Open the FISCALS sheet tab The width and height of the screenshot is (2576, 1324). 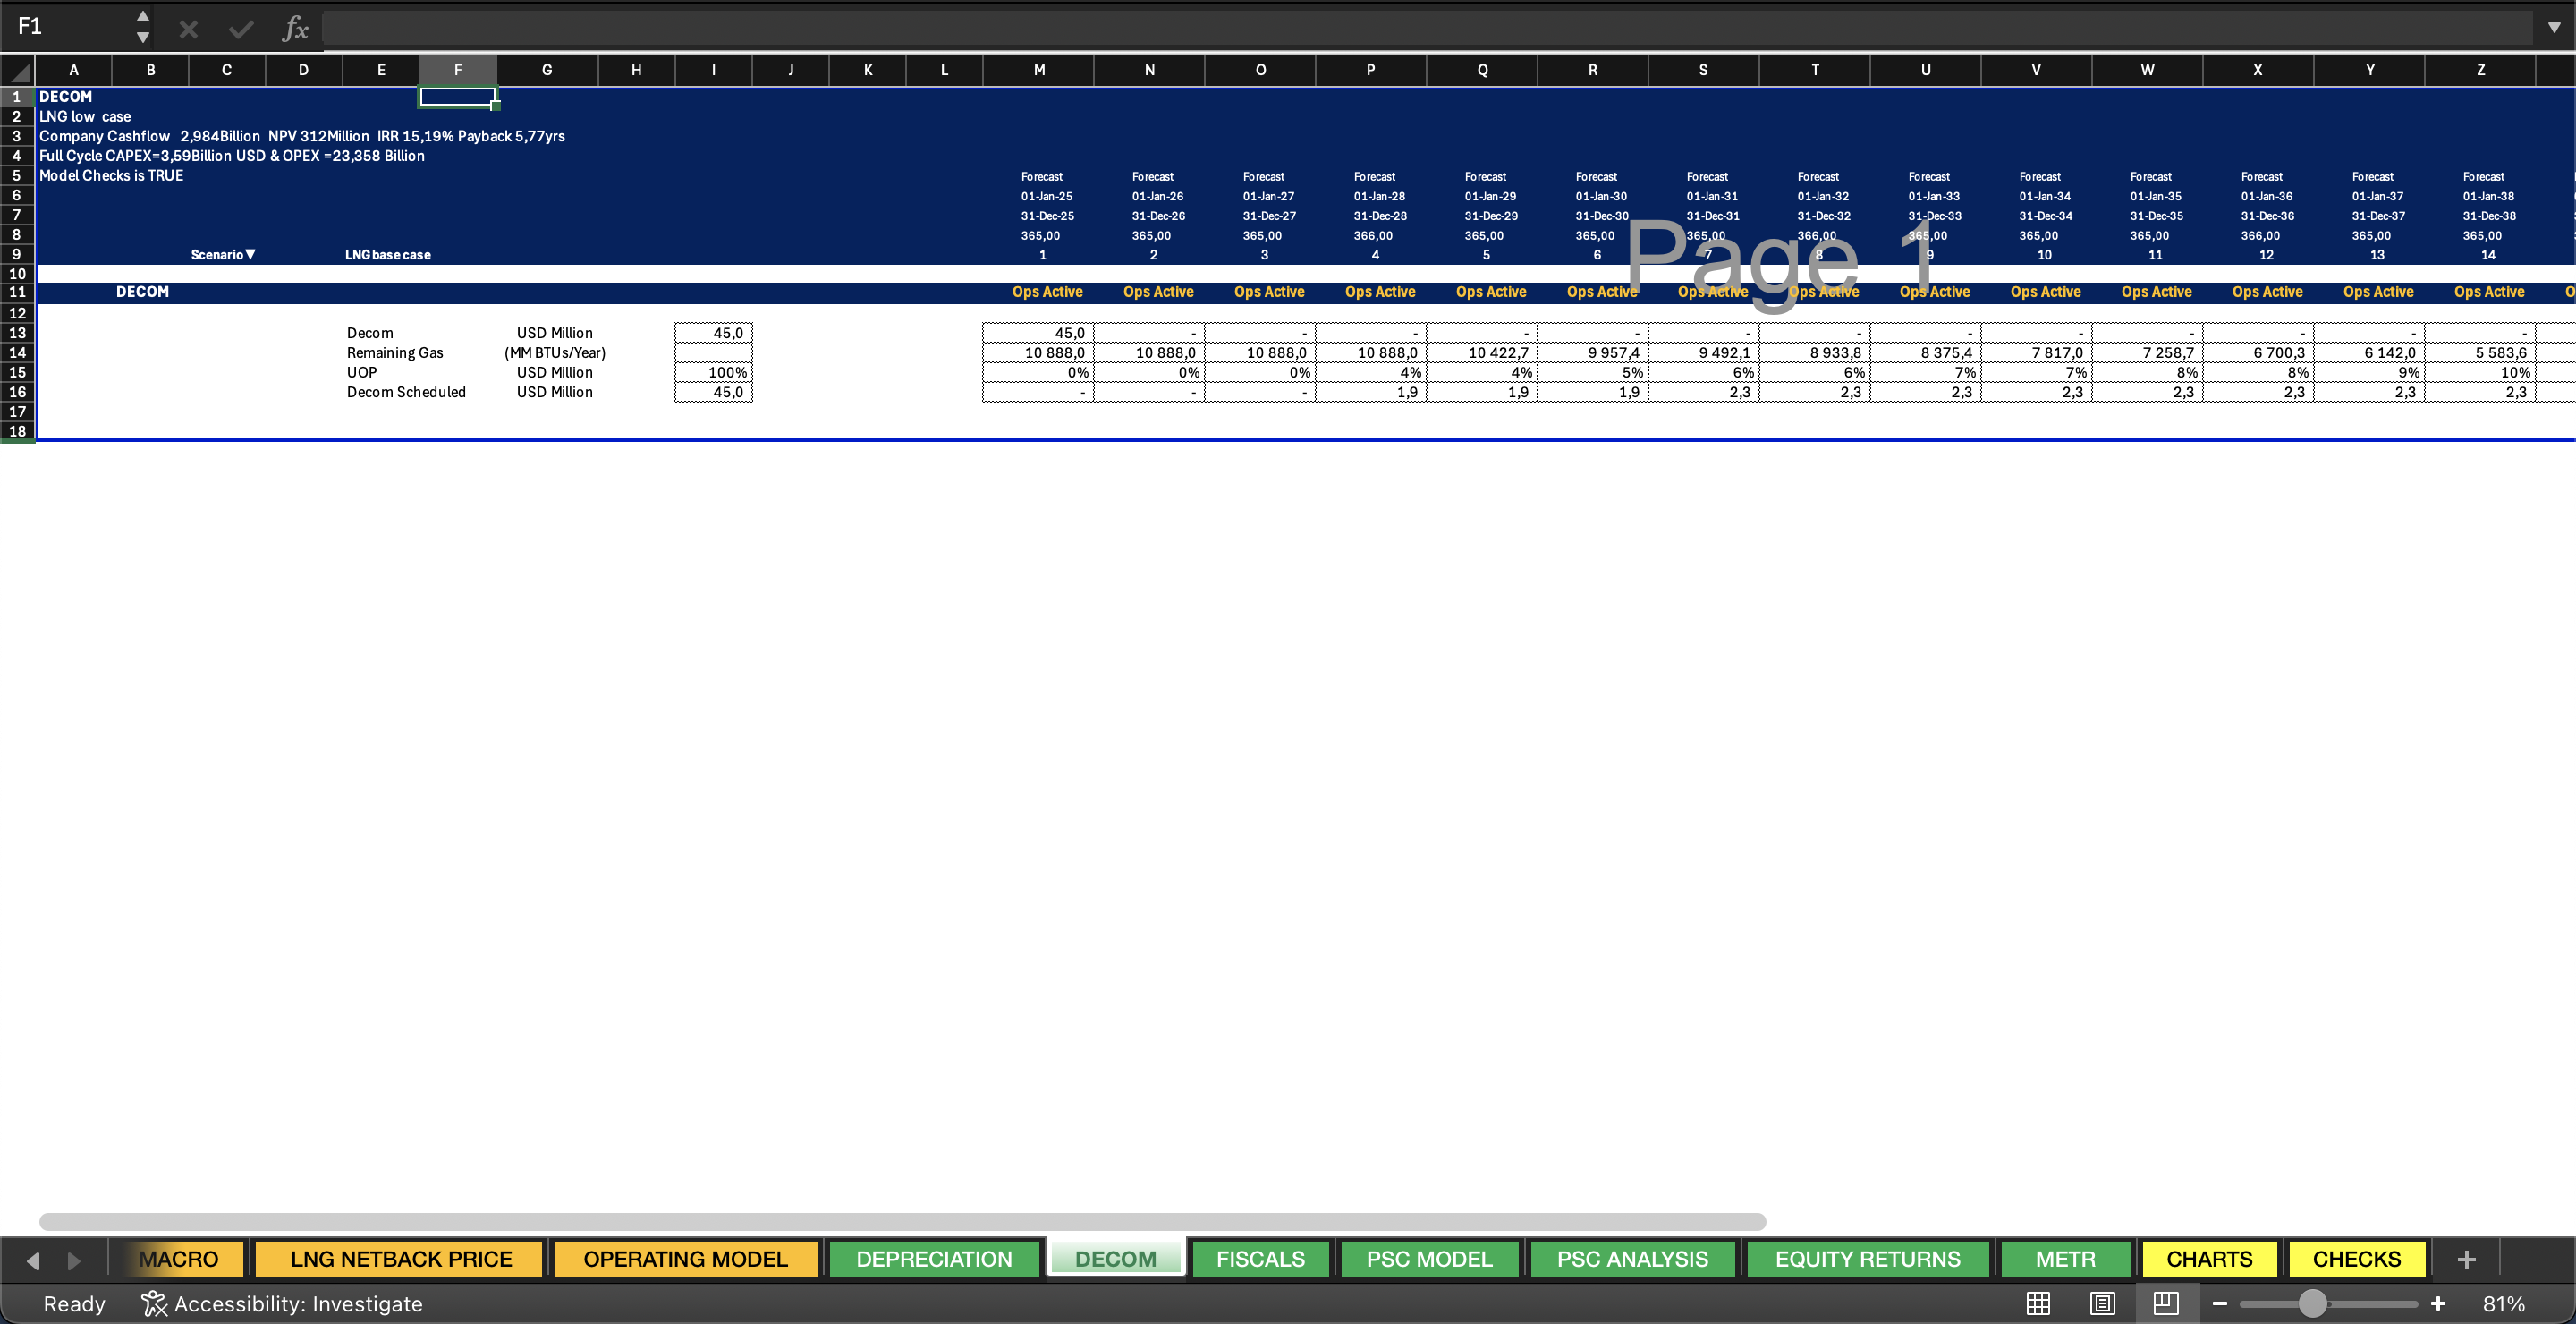click(1260, 1259)
